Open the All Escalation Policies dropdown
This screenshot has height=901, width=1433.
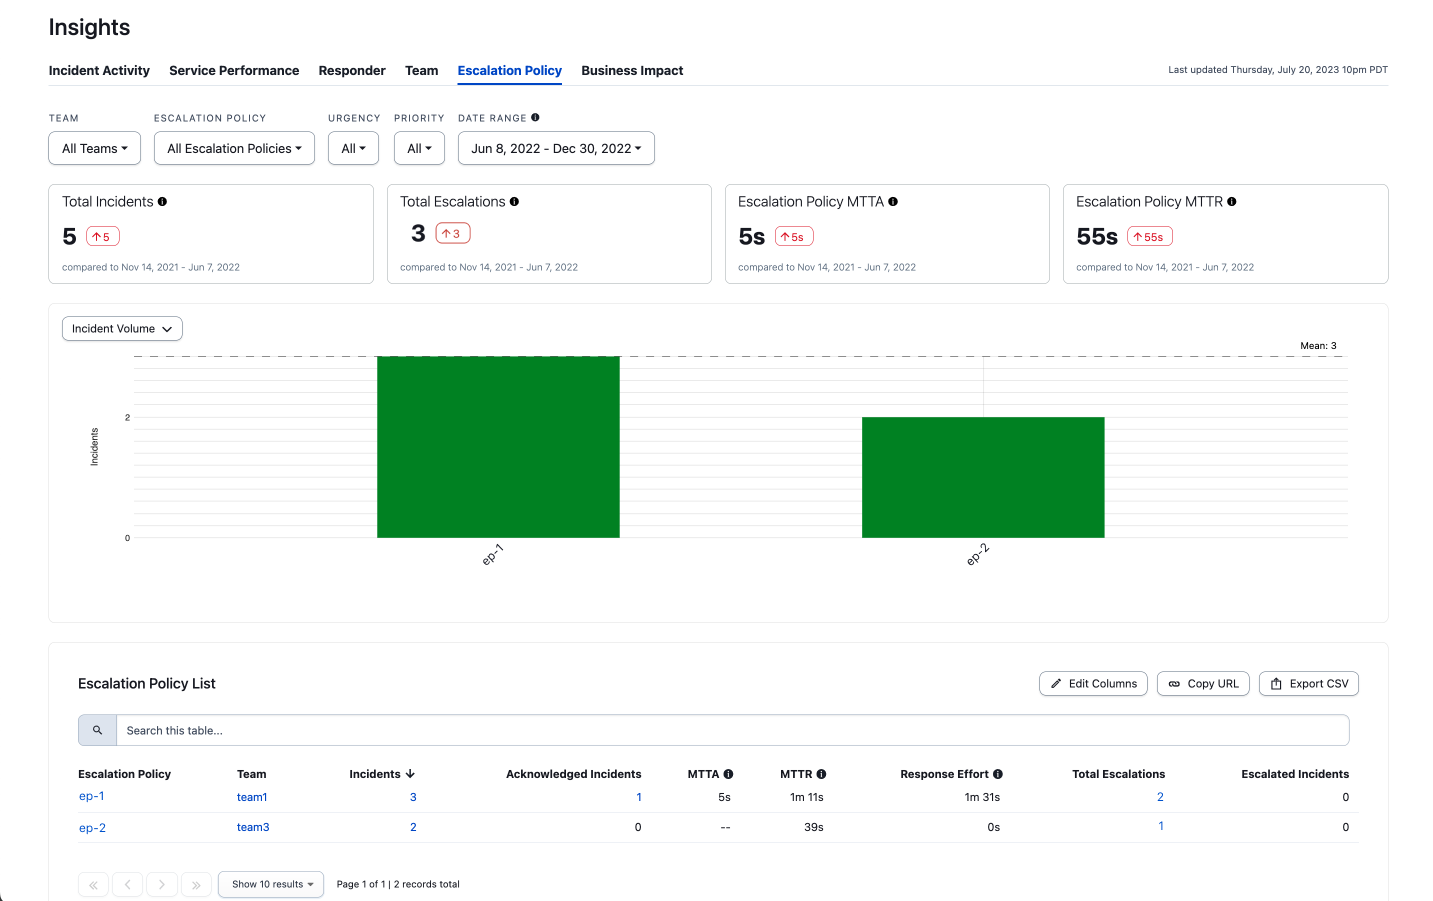click(234, 148)
